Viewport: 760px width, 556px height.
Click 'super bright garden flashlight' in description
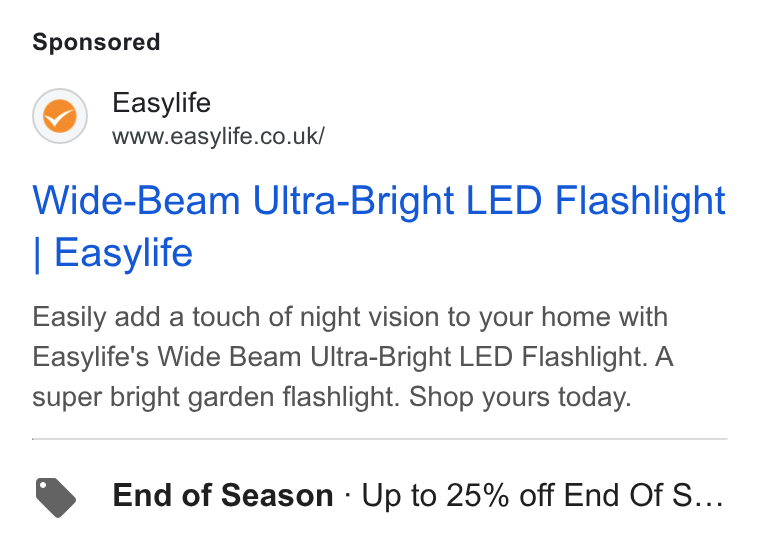[216, 397]
